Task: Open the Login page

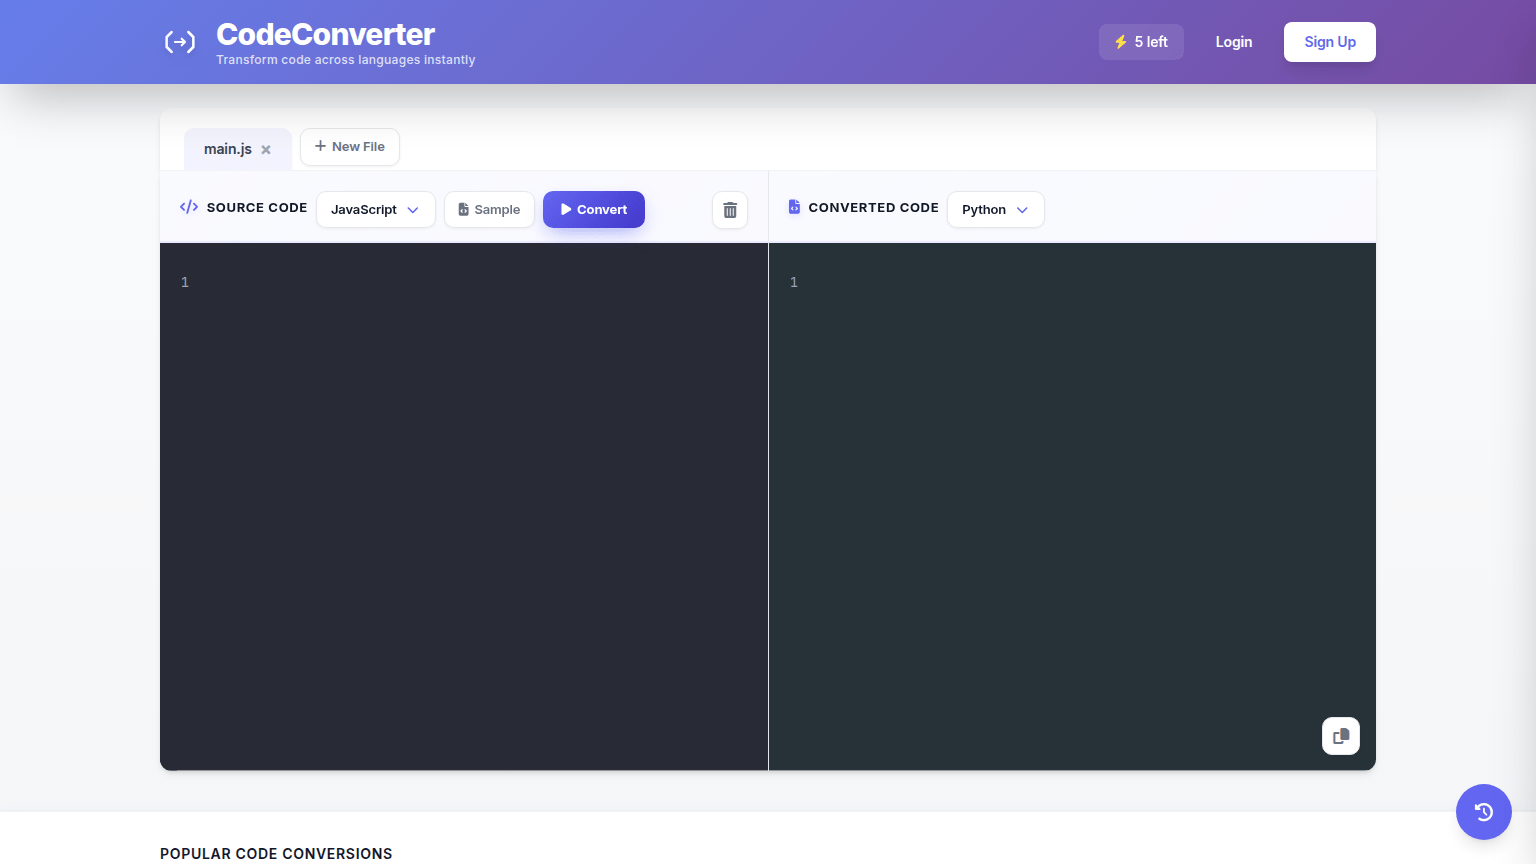Action: [x=1234, y=42]
